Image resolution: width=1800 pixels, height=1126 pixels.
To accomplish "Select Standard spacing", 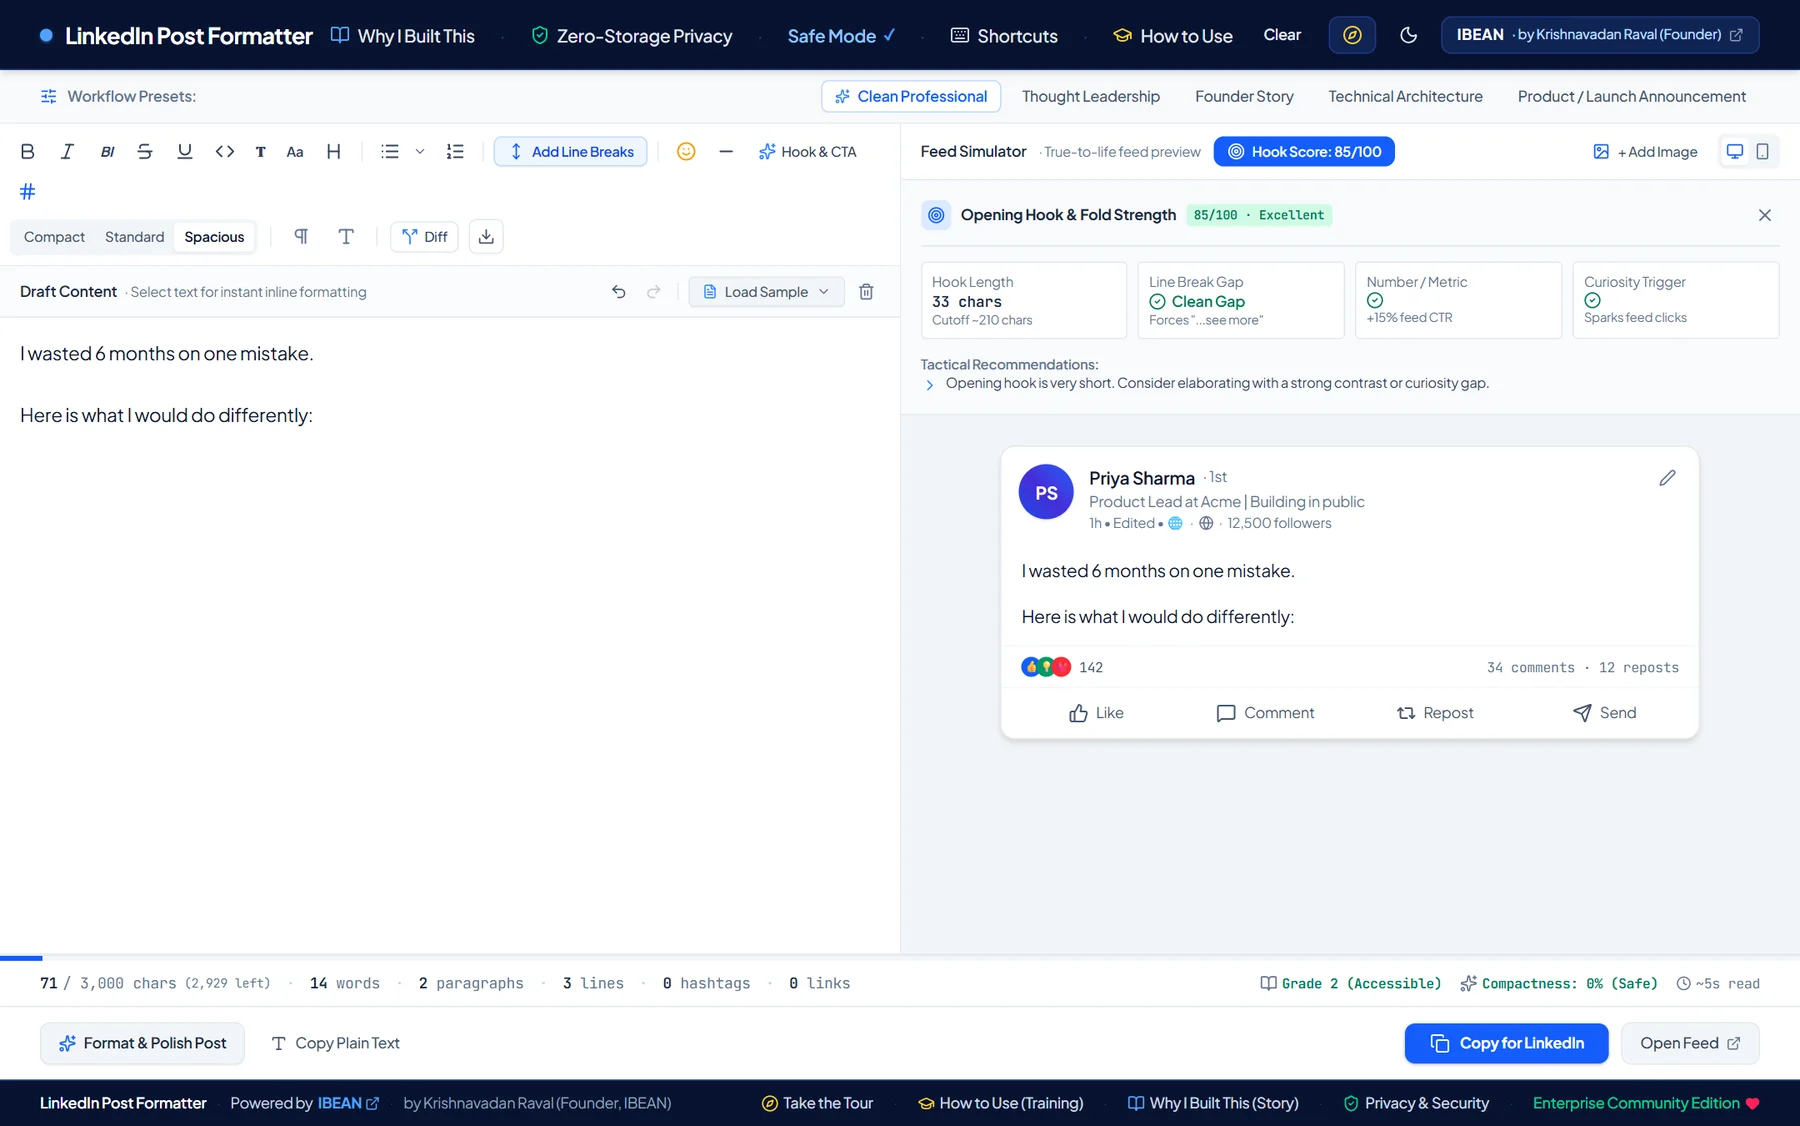I will [x=134, y=237].
